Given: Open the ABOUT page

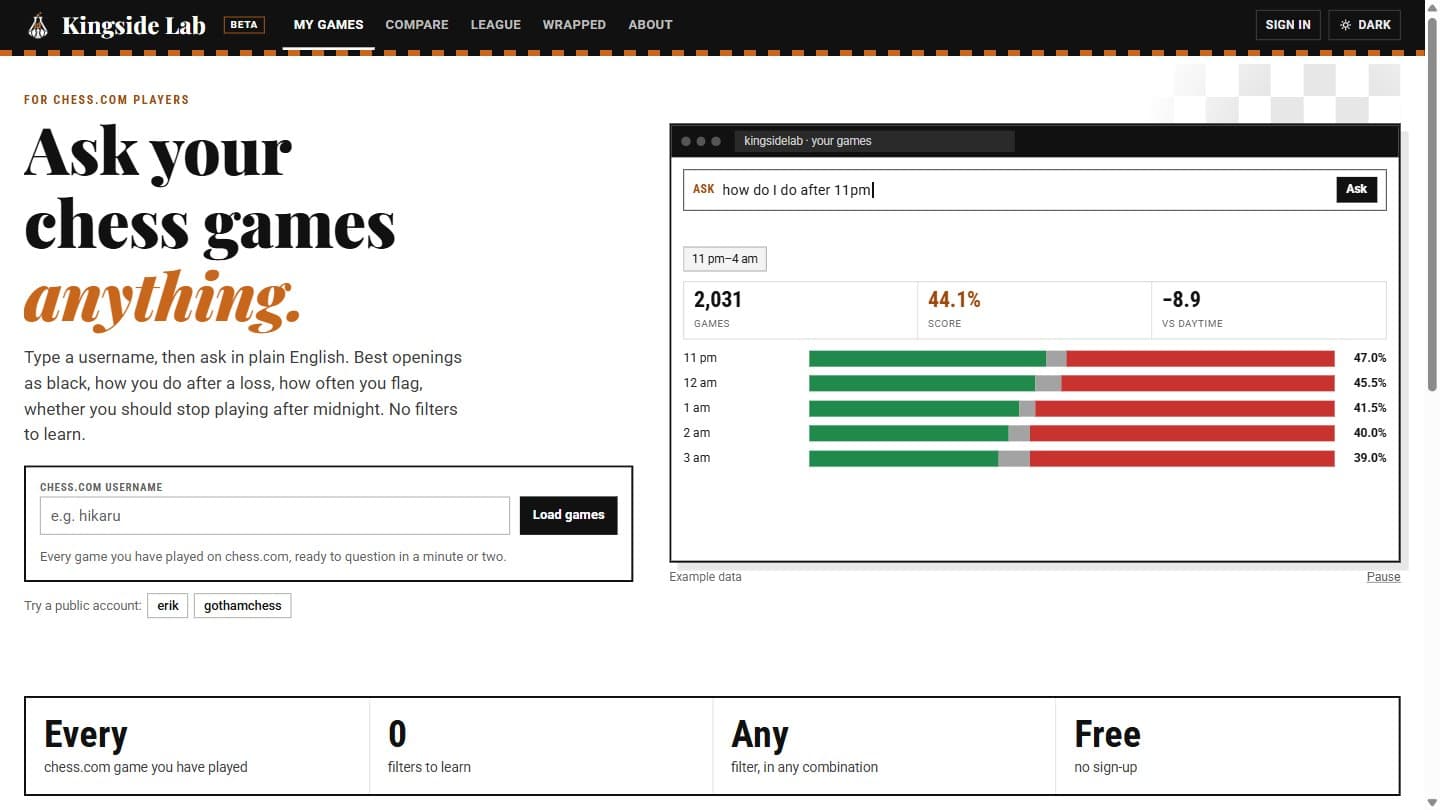Looking at the screenshot, I should (650, 25).
